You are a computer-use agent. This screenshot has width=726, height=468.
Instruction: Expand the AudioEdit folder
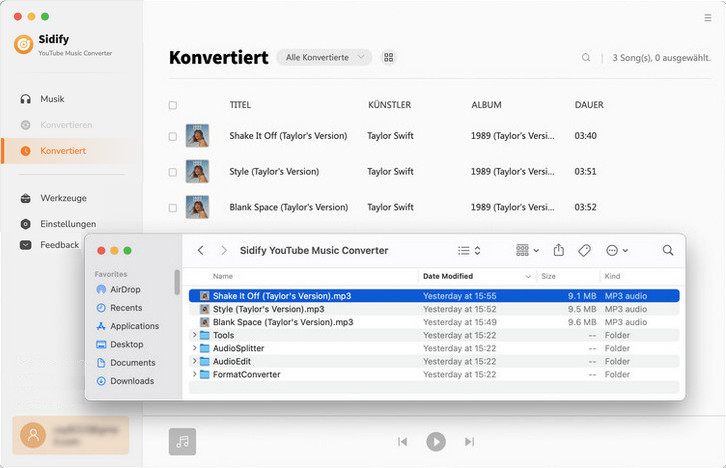click(194, 361)
